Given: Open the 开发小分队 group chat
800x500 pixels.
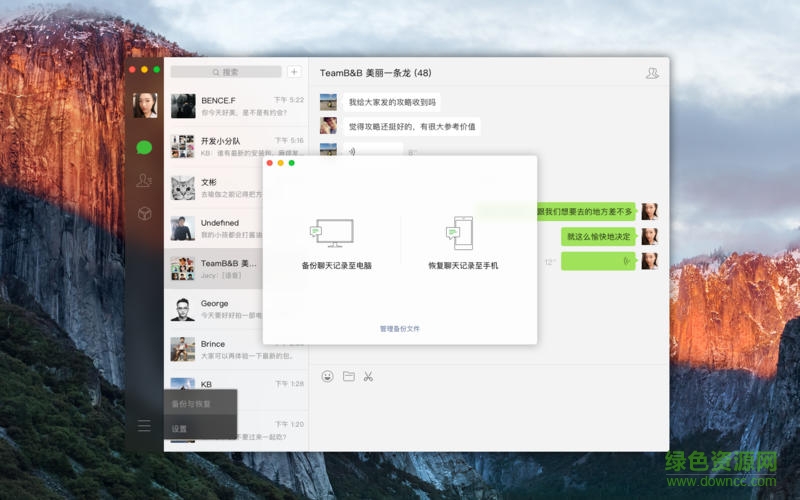Looking at the screenshot, I should tap(236, 146).
